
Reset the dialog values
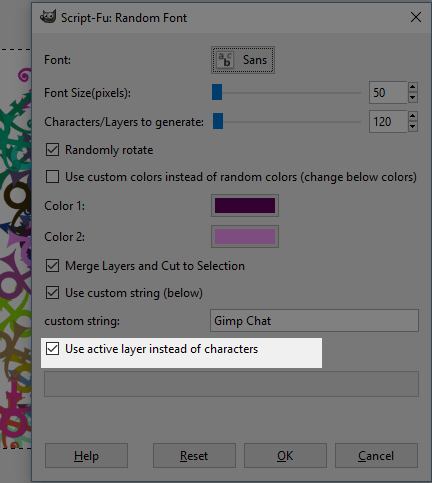[194, 456]
